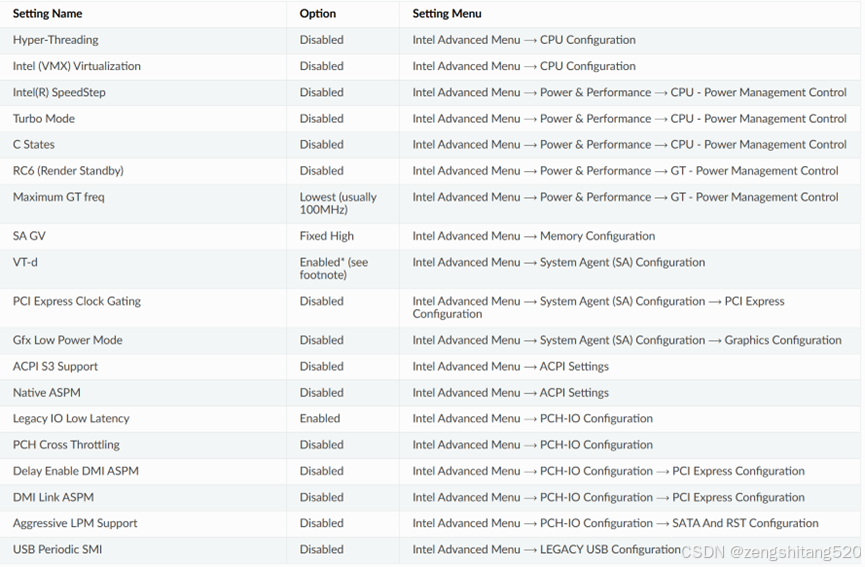The image size is (865, 567).
Task: Select the 'LEGACY USB Configuration' menu path
Action: 547,550
